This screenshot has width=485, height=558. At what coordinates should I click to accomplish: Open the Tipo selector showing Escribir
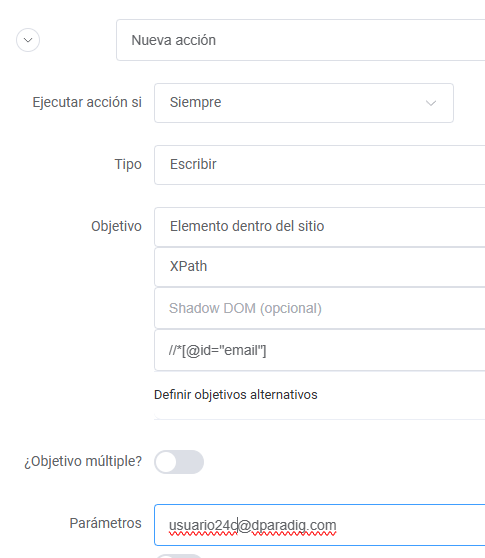(320, 164)
